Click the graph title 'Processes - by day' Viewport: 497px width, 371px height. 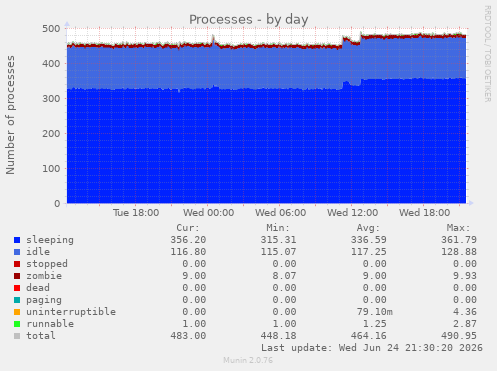click(249, 19)
